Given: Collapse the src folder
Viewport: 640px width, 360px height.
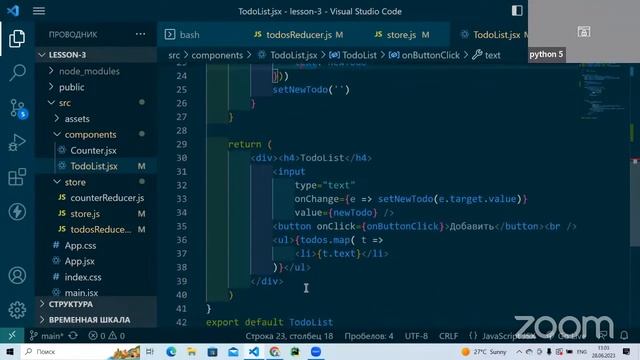Looking at the screenshot, I should (64, 103).
